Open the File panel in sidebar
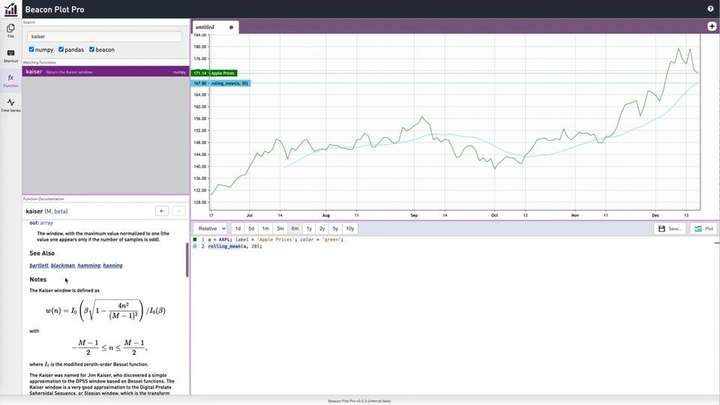This screenshot has height=405, width=720. coord(10,30)
